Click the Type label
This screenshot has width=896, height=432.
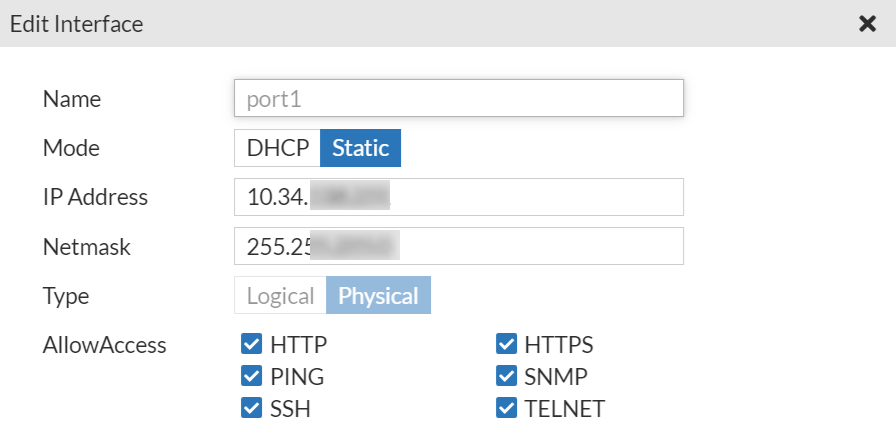pos(66,296)
